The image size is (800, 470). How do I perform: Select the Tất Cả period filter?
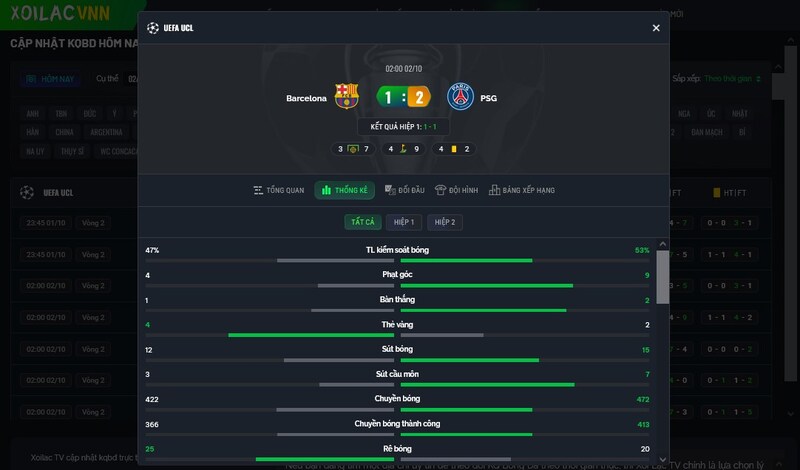pyautogui.click(x=361, y=222)
